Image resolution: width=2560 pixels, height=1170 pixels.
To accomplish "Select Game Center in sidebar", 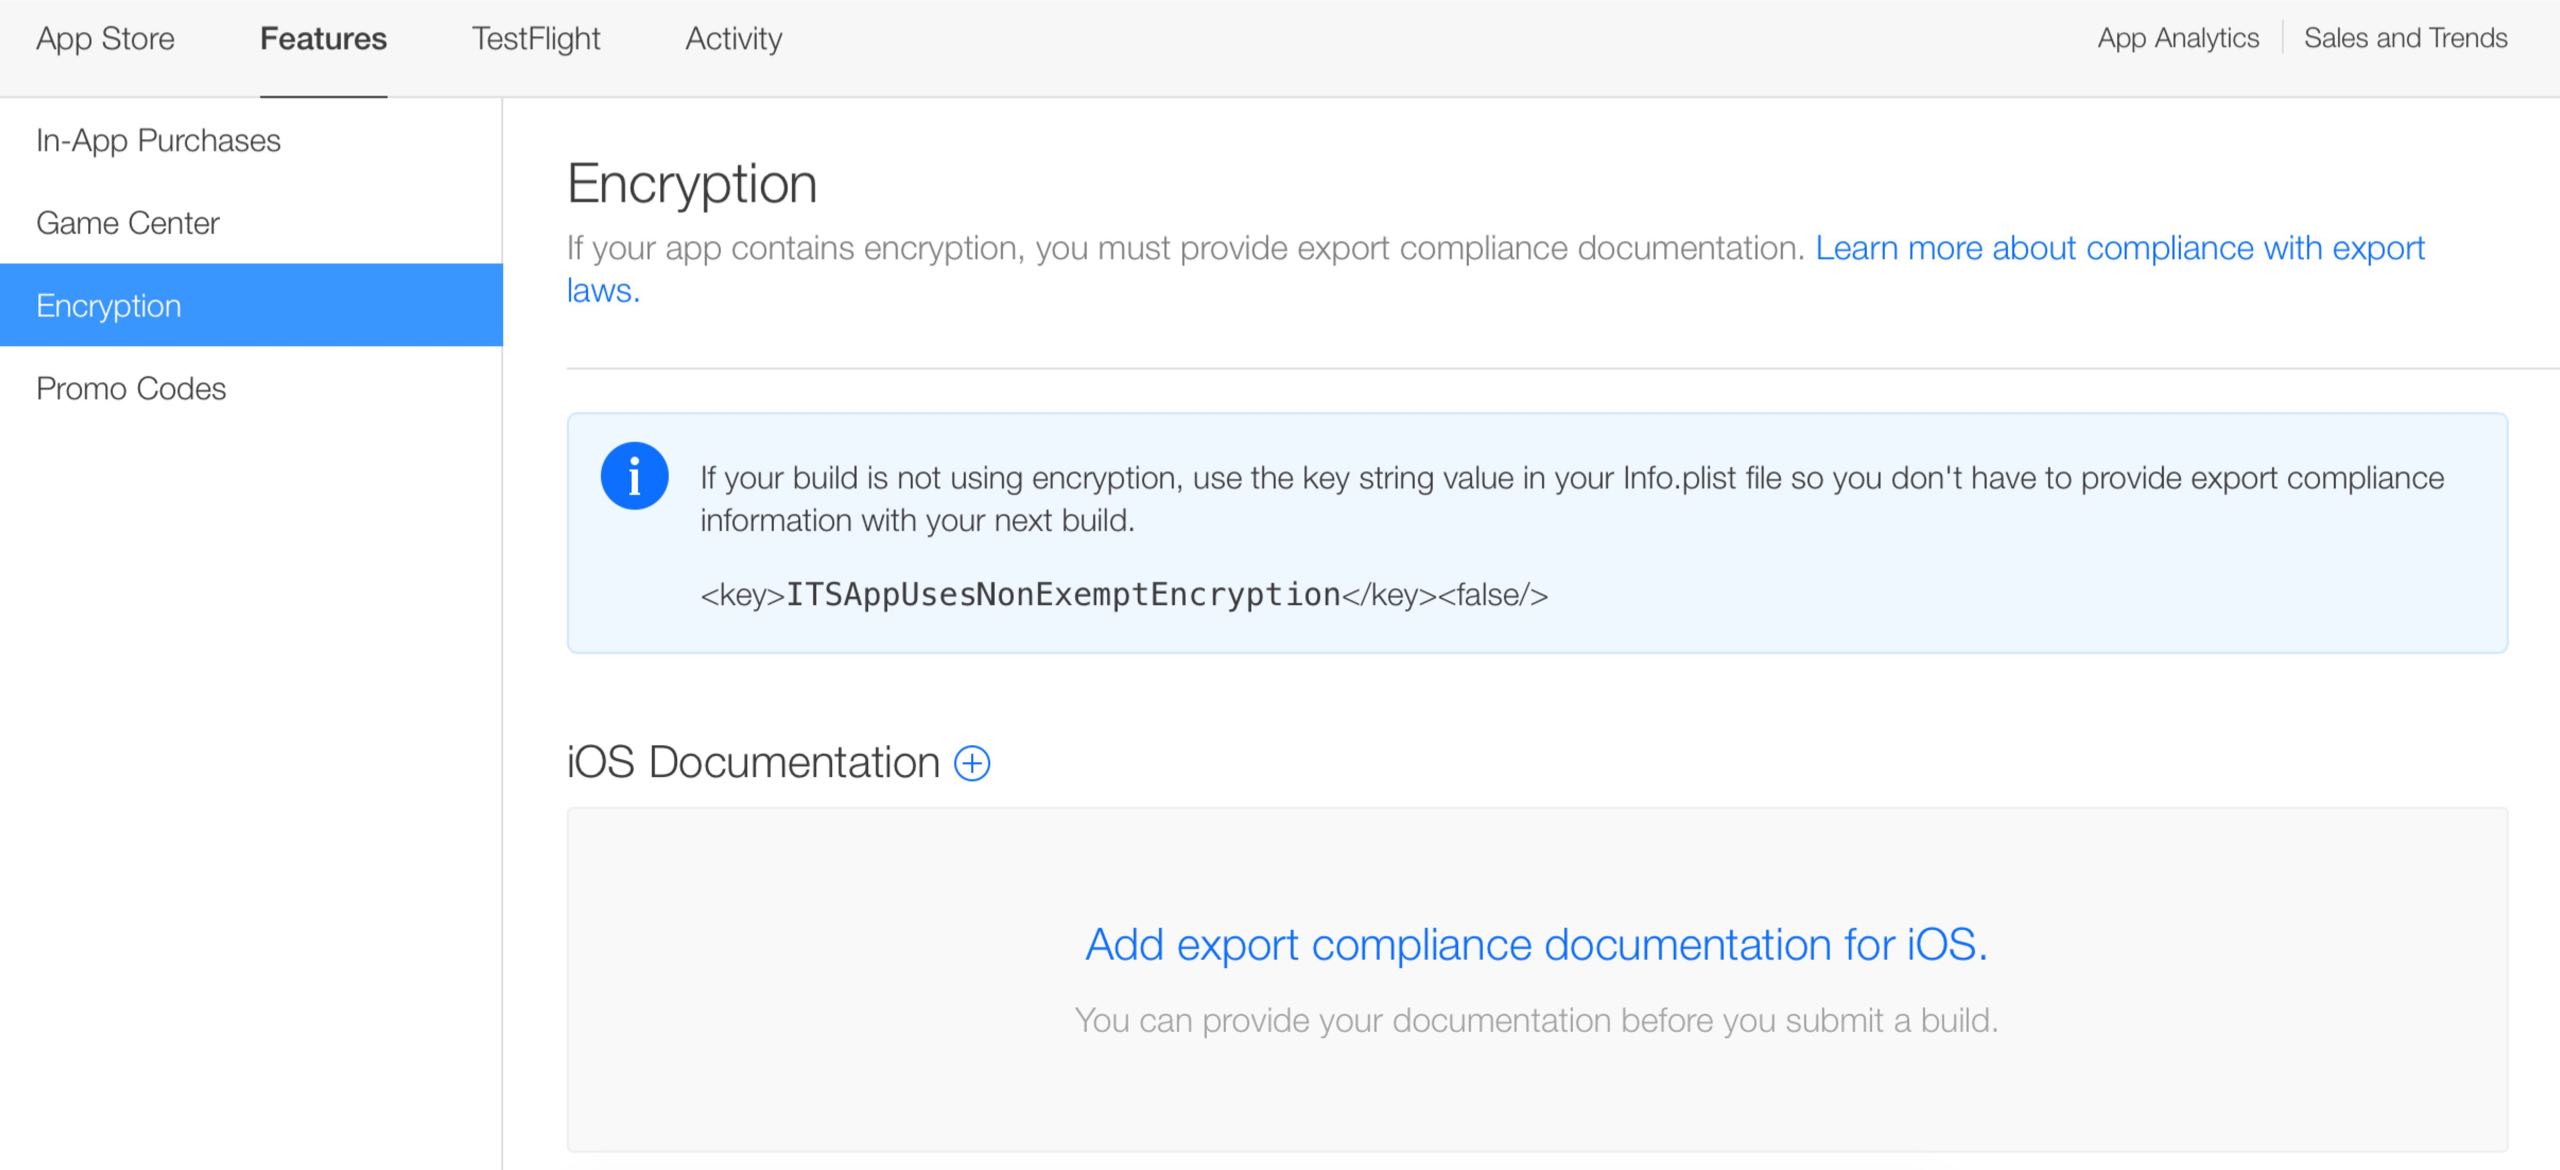I will coord(127,223).
